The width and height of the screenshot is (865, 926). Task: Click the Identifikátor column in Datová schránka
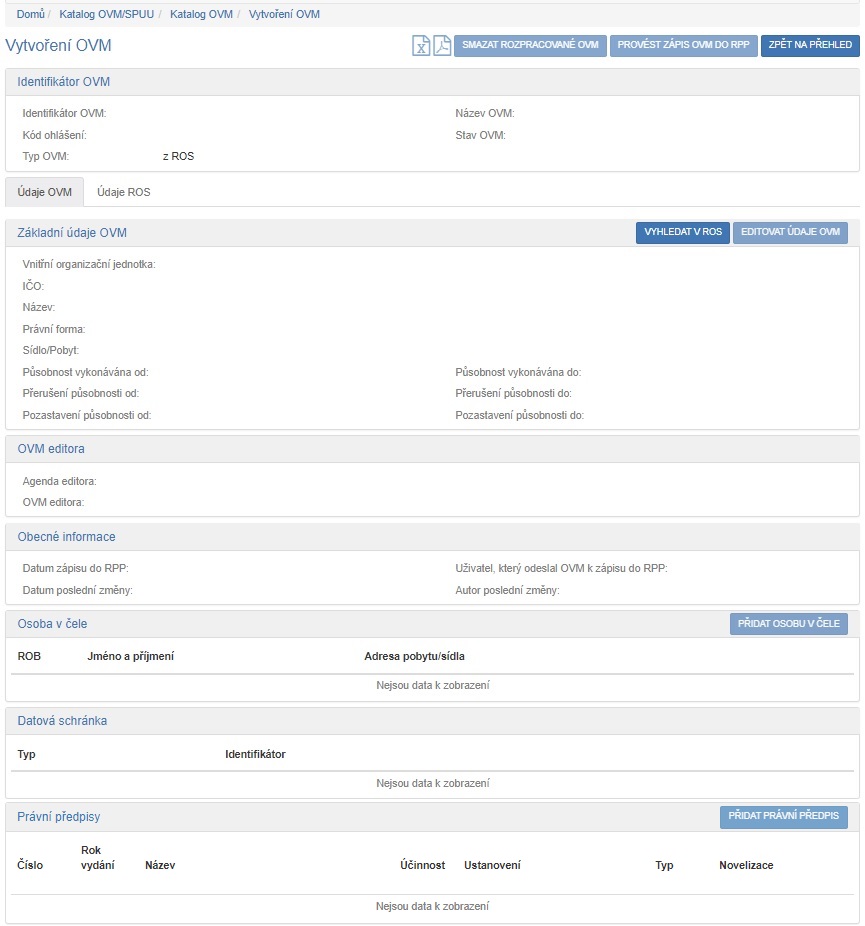(x=255, y=754)
